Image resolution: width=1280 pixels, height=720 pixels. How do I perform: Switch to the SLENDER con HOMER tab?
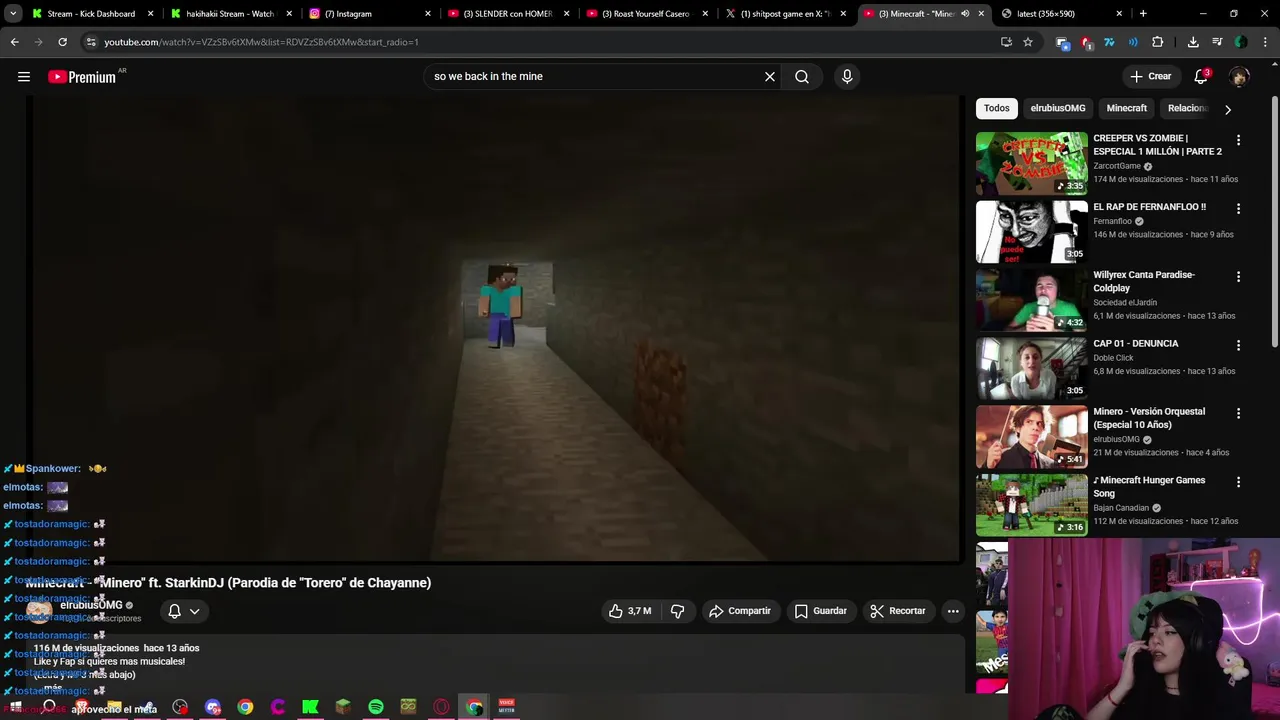[508, 14]
